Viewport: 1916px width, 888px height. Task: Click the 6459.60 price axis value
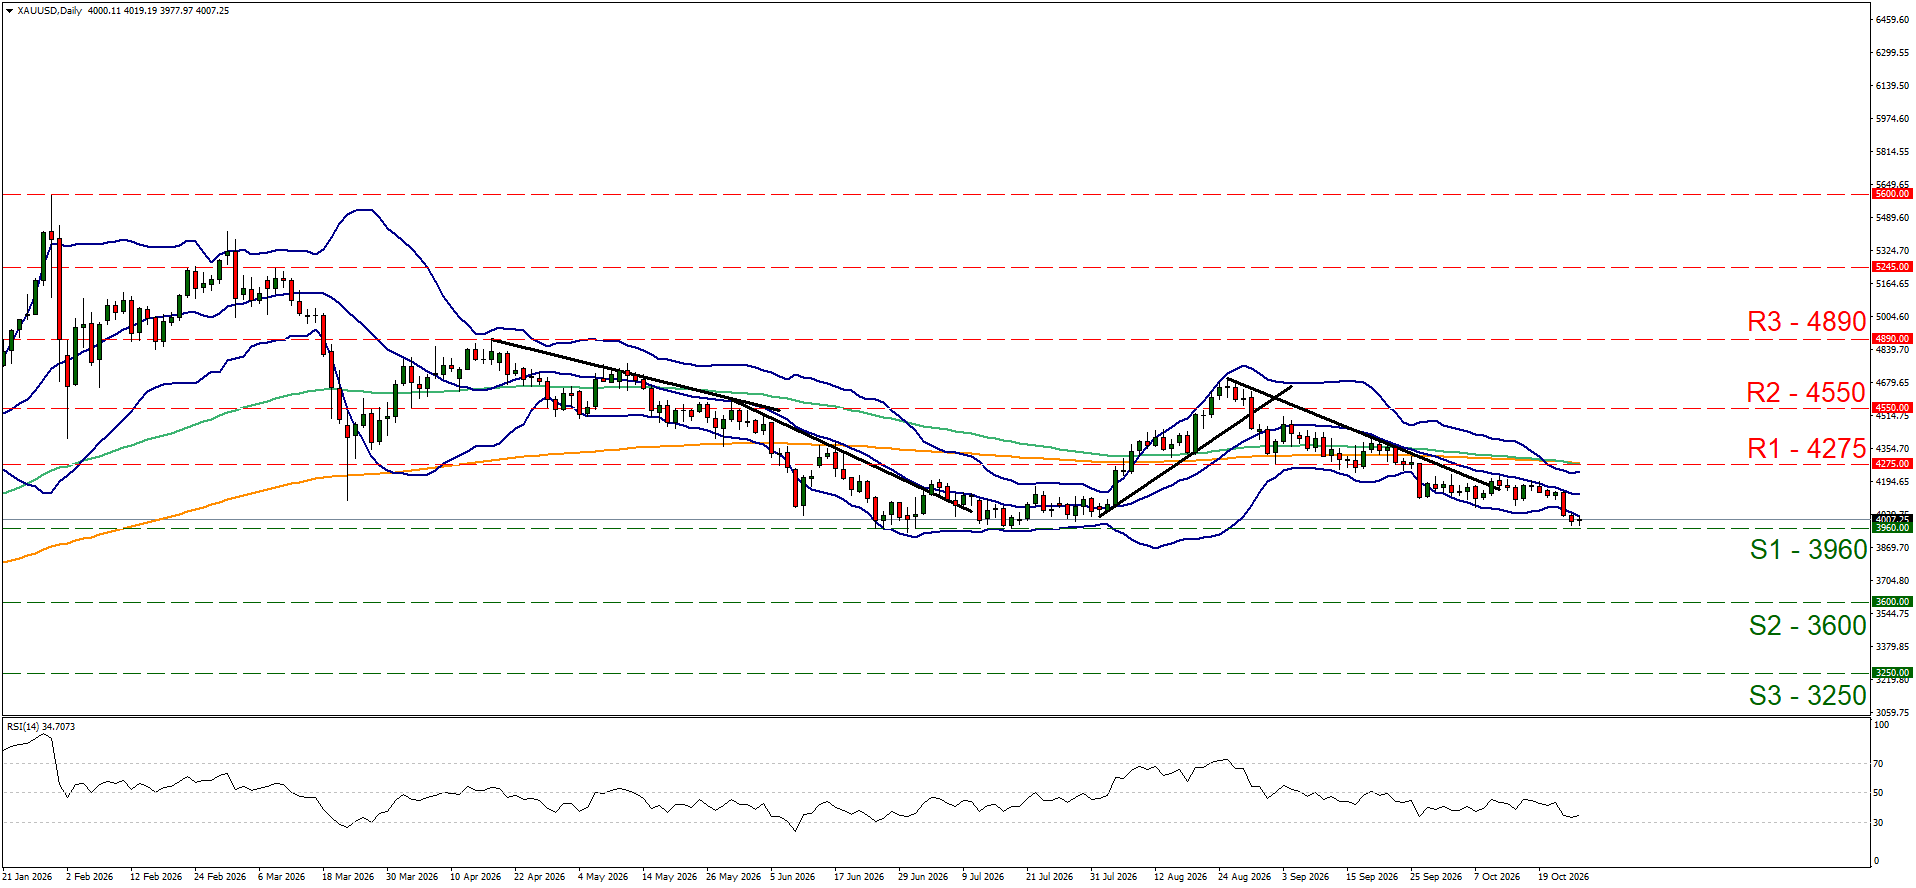tap(1890, 20)
